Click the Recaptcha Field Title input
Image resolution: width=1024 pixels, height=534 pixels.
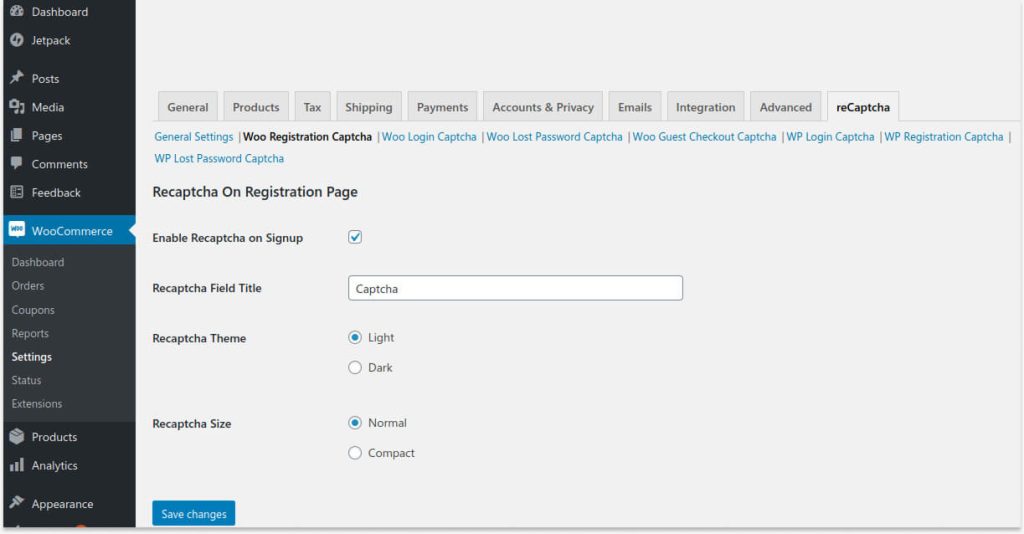[x=515, y=288]
